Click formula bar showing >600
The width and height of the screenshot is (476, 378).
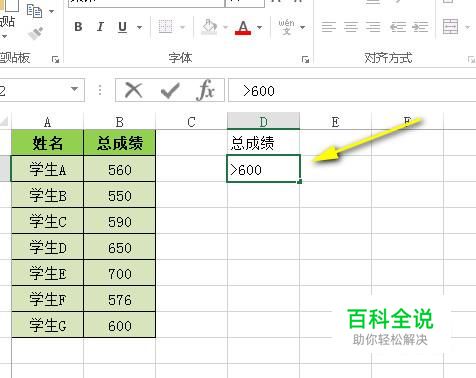click(x=352, y=90)
